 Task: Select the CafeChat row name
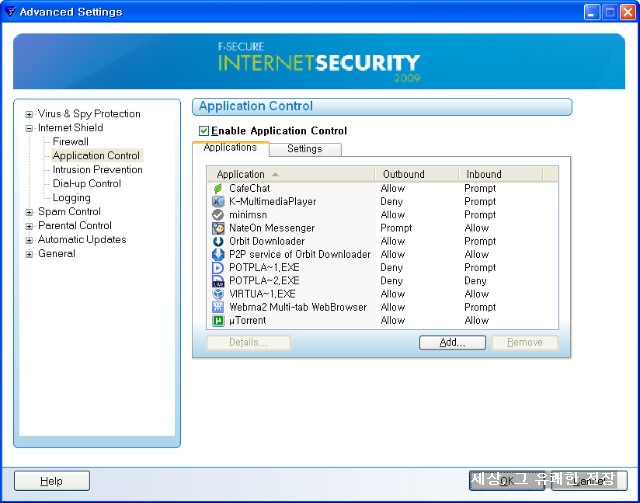249,189
